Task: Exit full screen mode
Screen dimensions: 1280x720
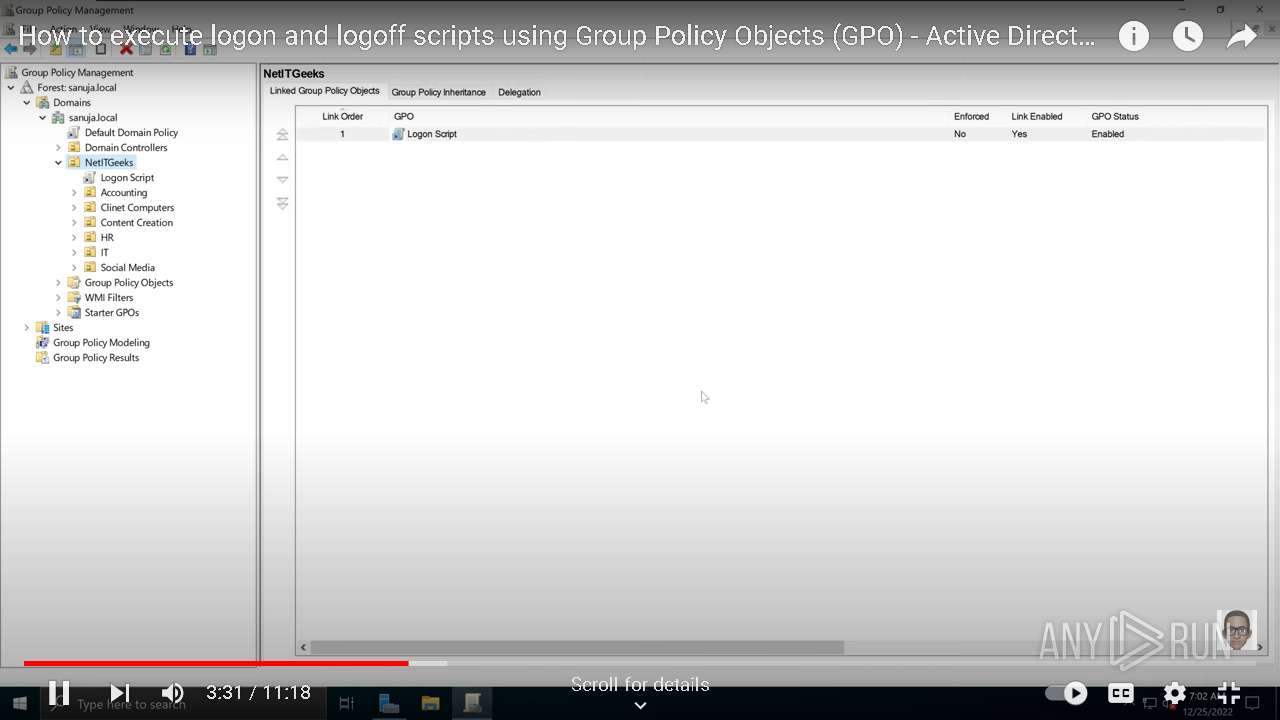Action: [x=1229, y=692]
